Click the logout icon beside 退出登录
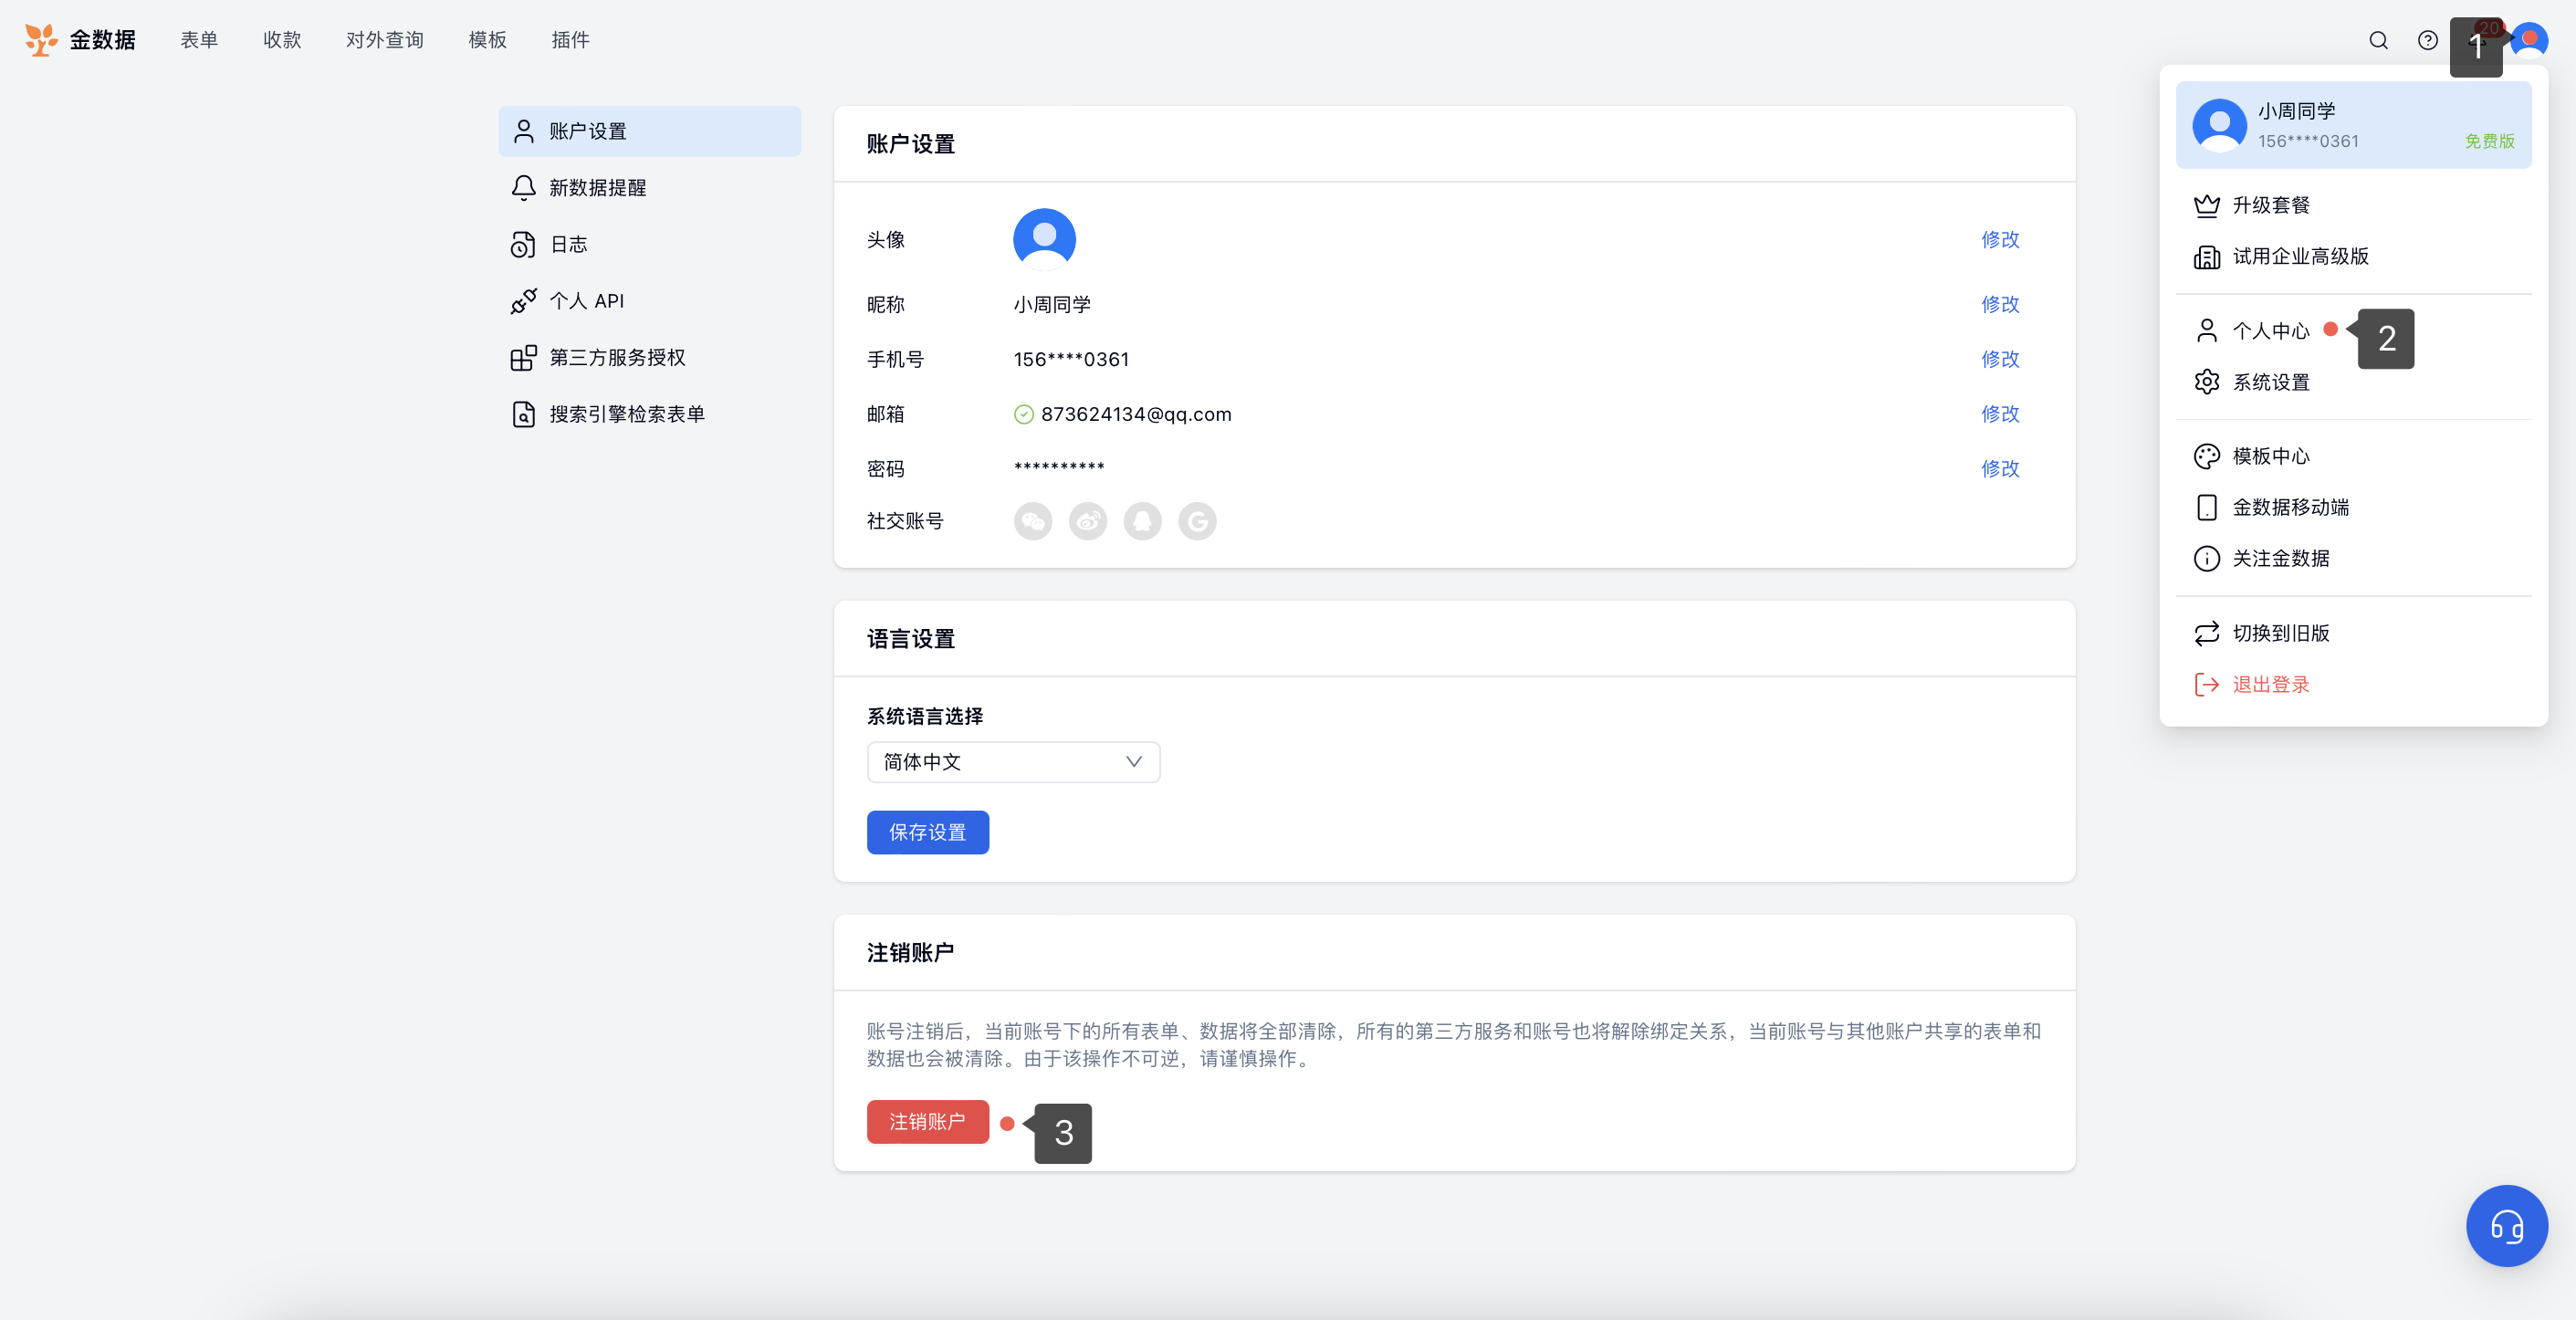Viewport: 2576px width, 1320px height. pyautogui.click(x=2207, y=684)
